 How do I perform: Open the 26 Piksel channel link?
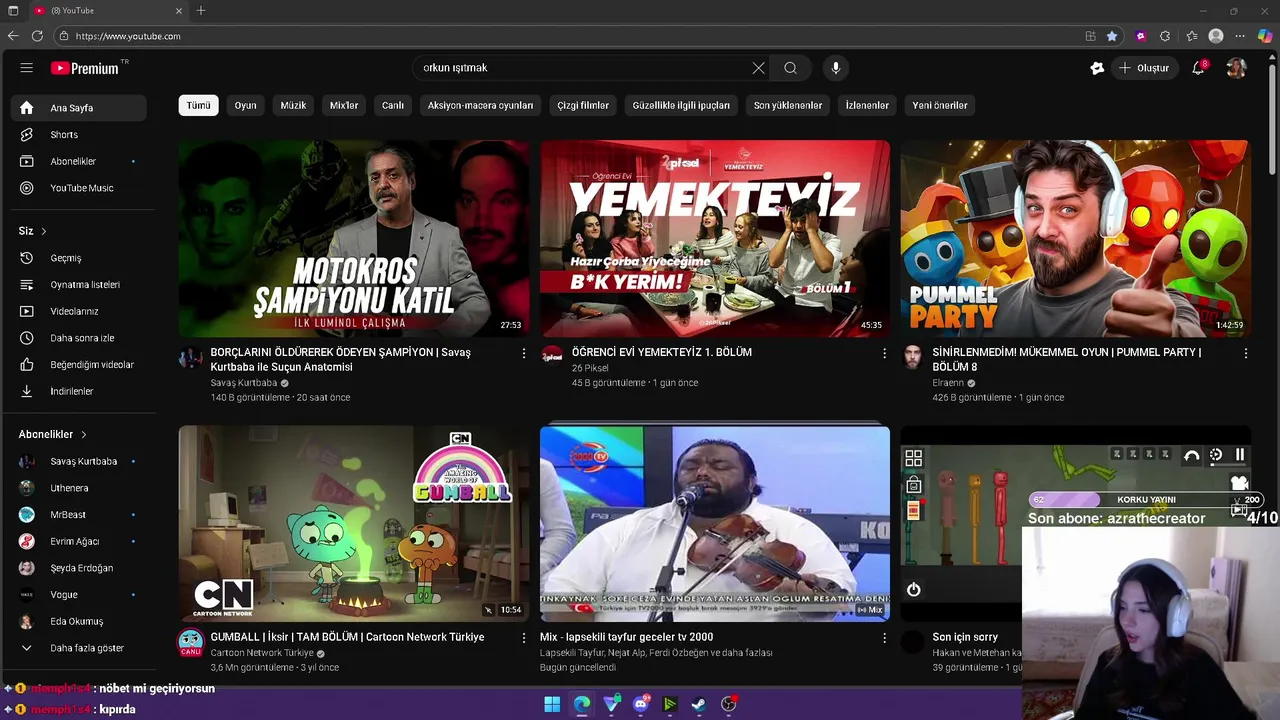pyautogui.click(x=590, y=368)
